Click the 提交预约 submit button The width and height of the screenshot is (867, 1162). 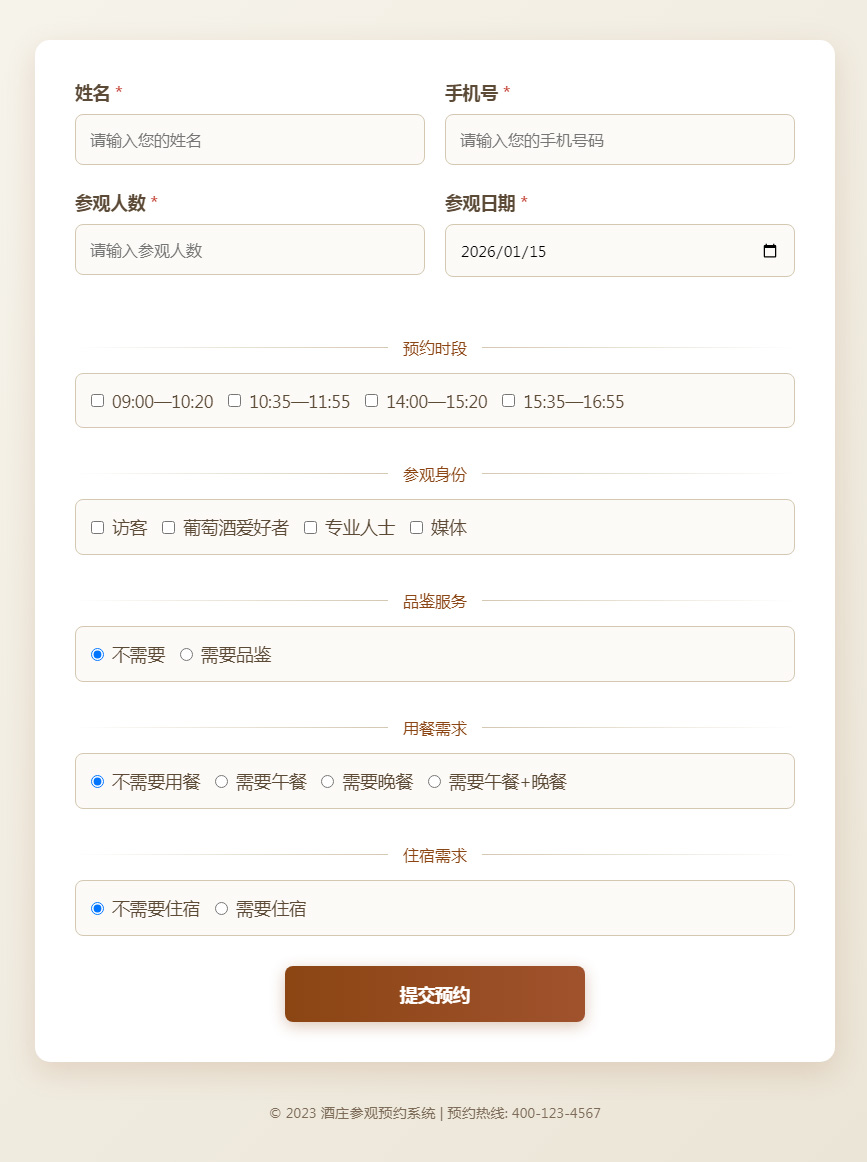click(434, 994)
